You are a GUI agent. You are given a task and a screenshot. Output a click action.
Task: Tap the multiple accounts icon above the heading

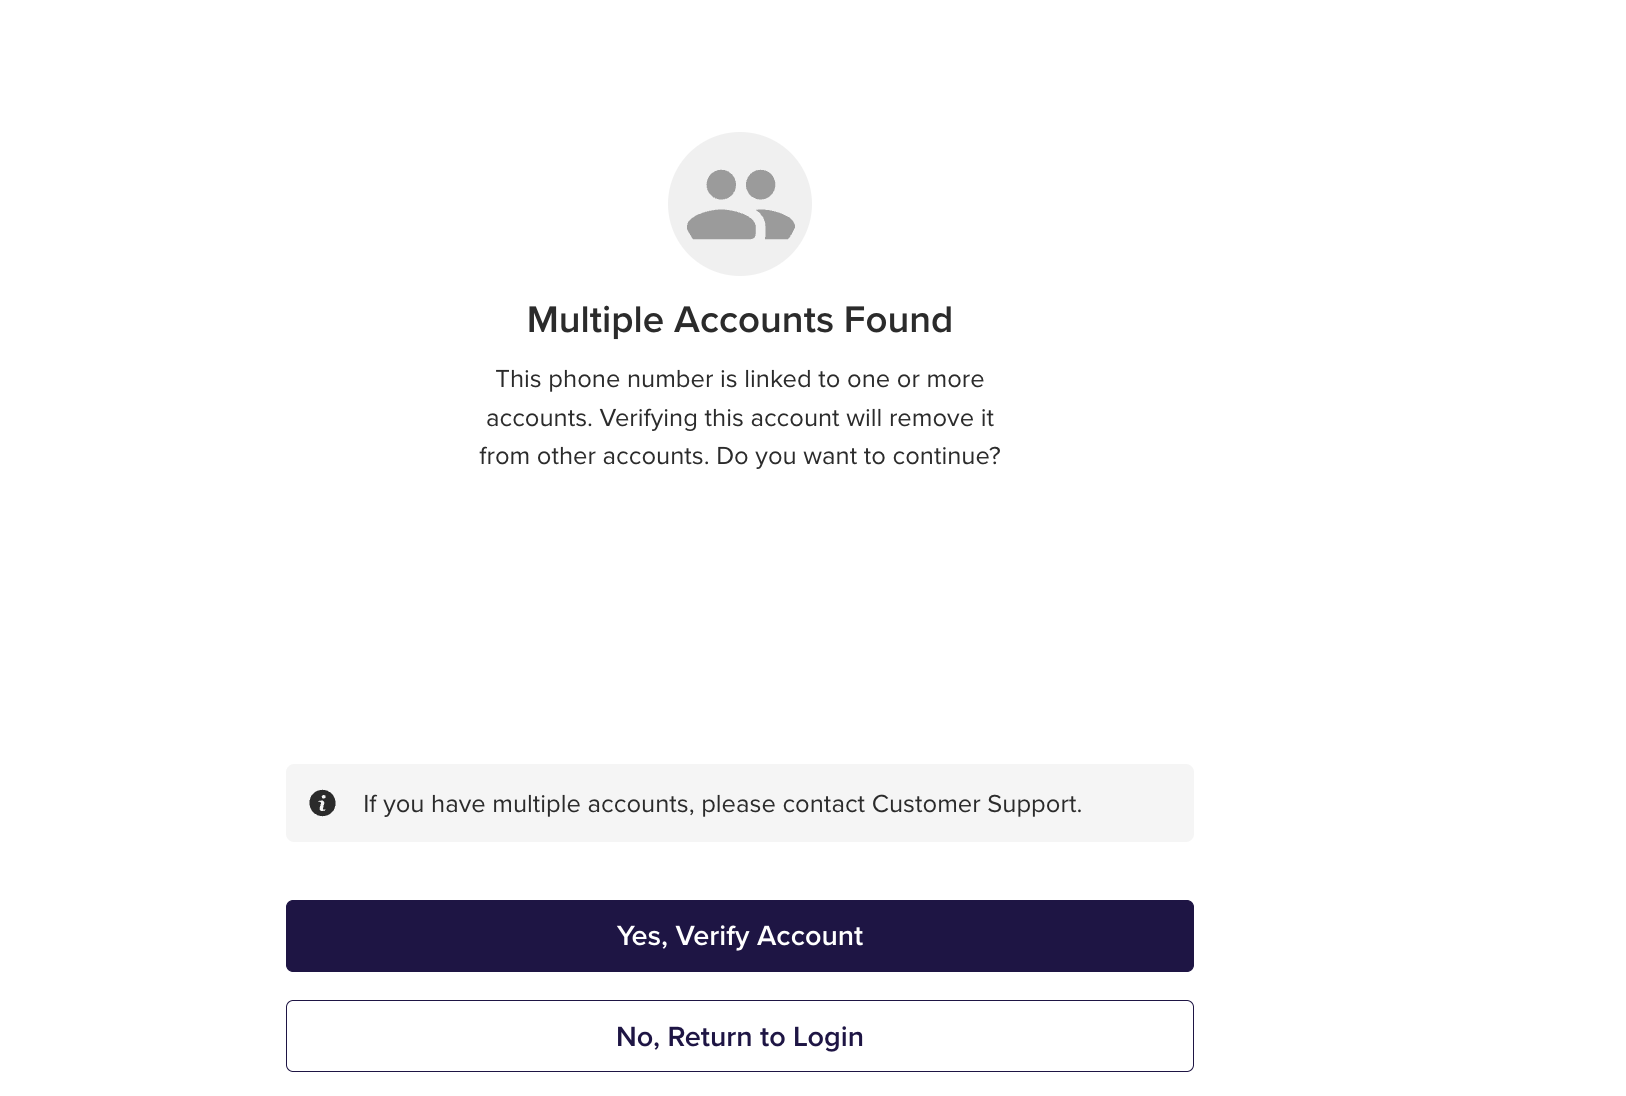(x=739, y=204)
